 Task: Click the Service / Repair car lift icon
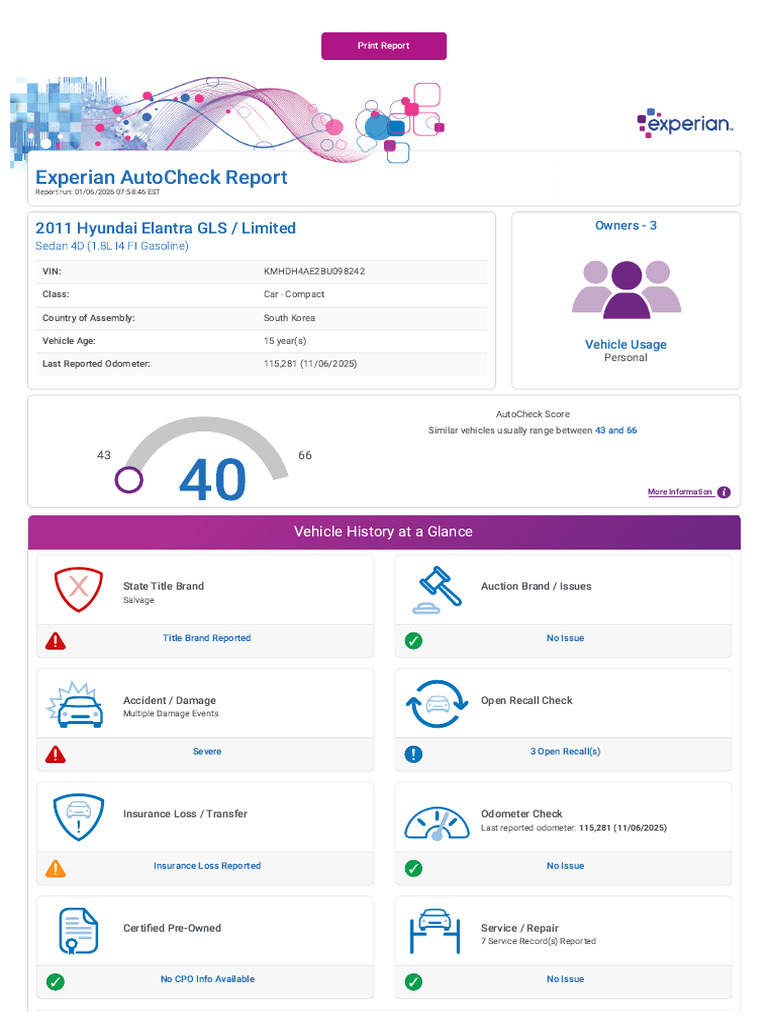coord(436,931)
